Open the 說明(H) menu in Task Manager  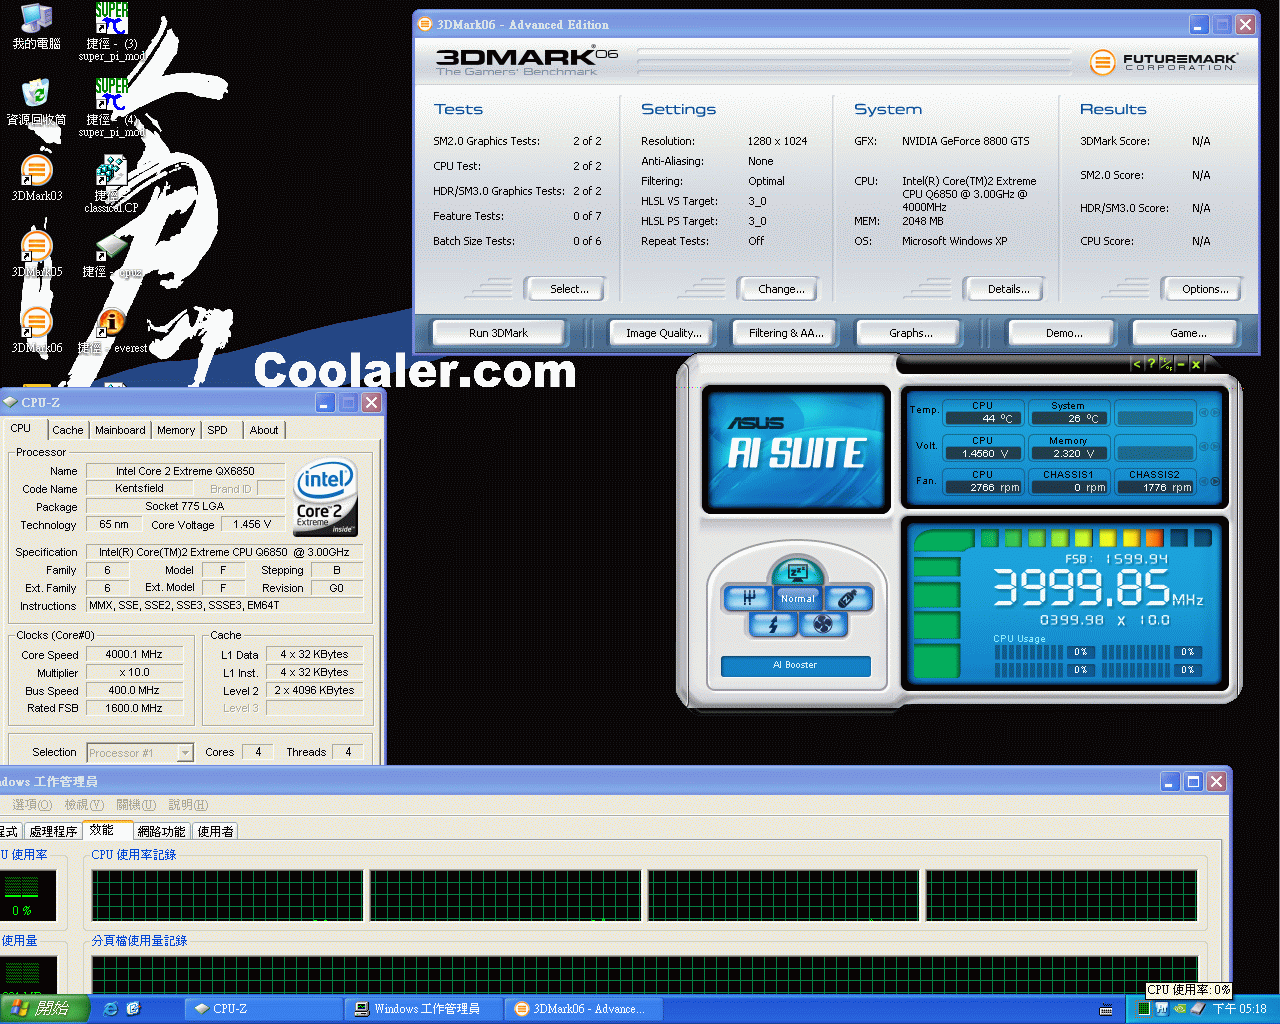tap(188, 805)
